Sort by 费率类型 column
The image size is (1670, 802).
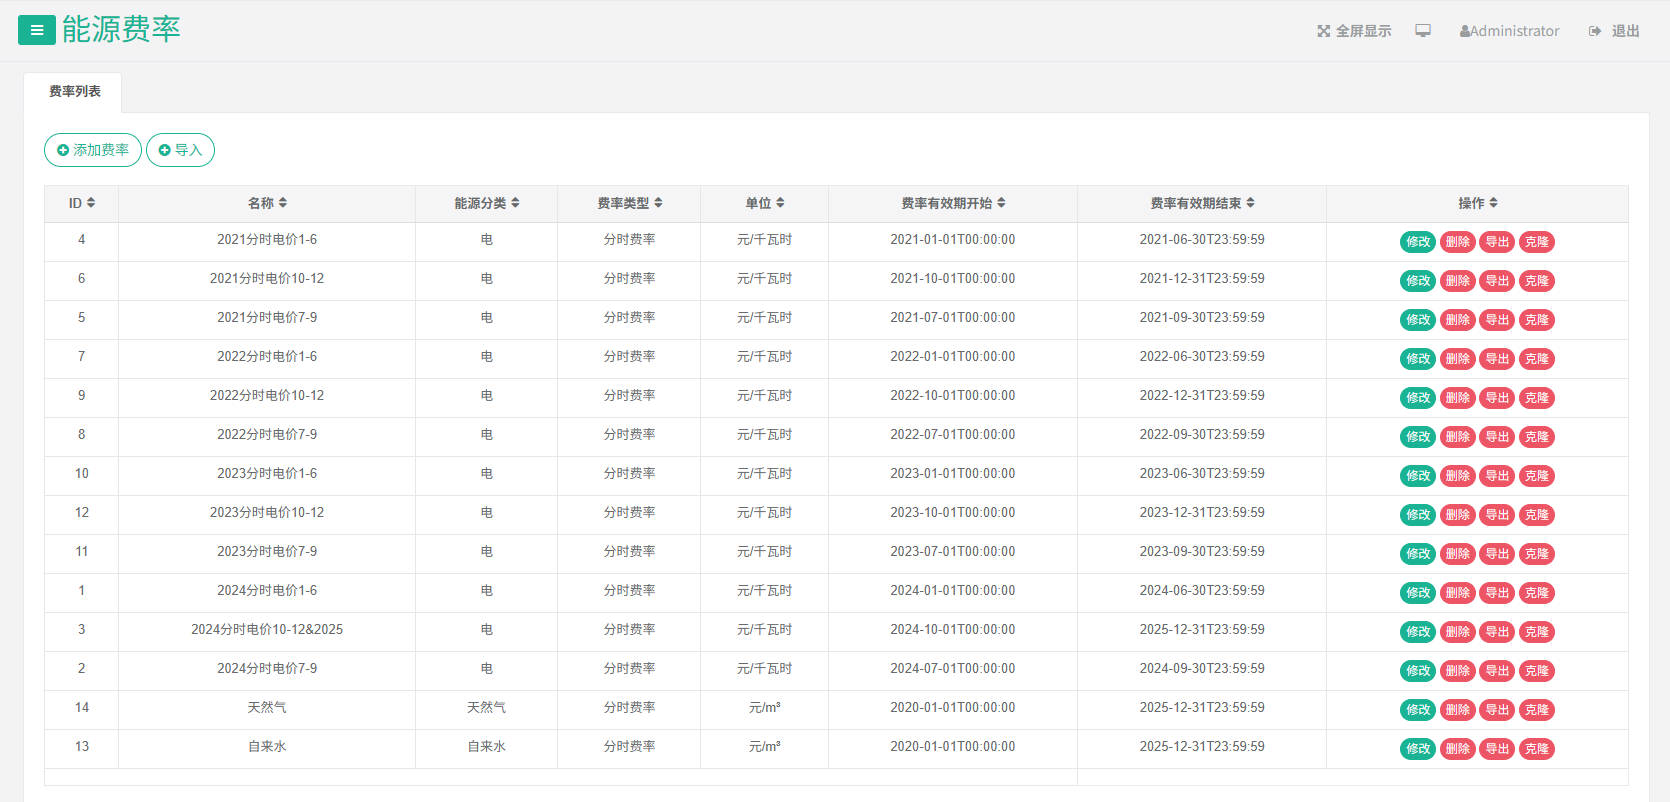pos(629,203)
